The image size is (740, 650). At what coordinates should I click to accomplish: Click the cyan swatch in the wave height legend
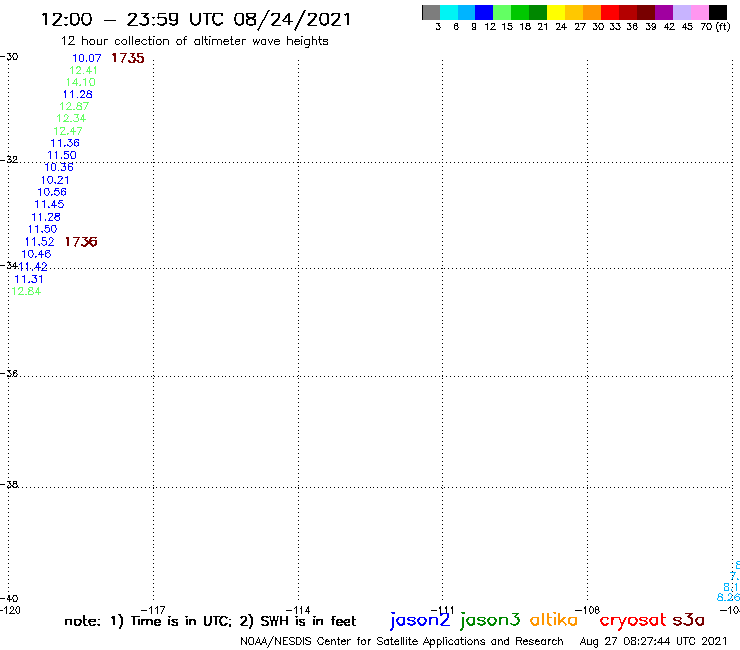click(x=449, y=12)
